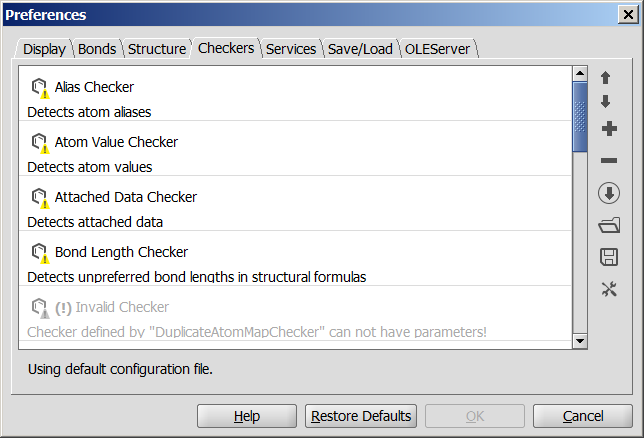This screenshot has width=644, height=438.
Task: Remove checker with the minus icon
Action: (x=608, y=161)
